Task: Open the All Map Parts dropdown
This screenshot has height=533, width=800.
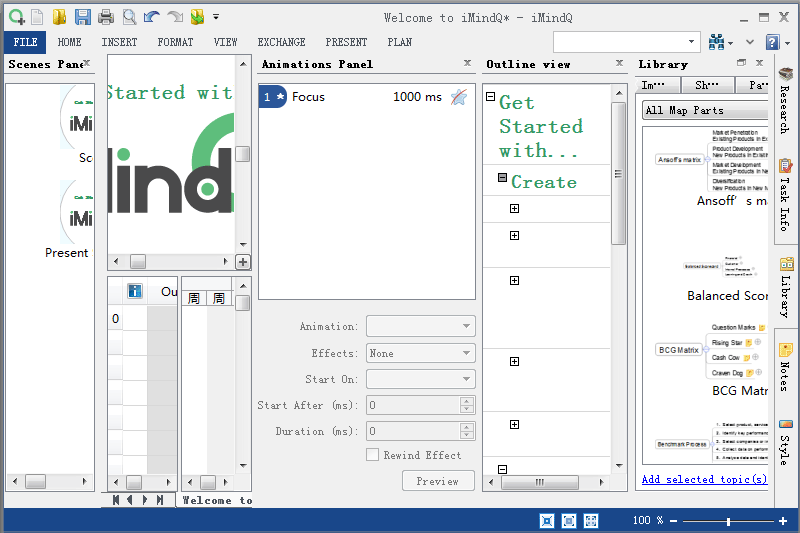Action: pos(705,110)
